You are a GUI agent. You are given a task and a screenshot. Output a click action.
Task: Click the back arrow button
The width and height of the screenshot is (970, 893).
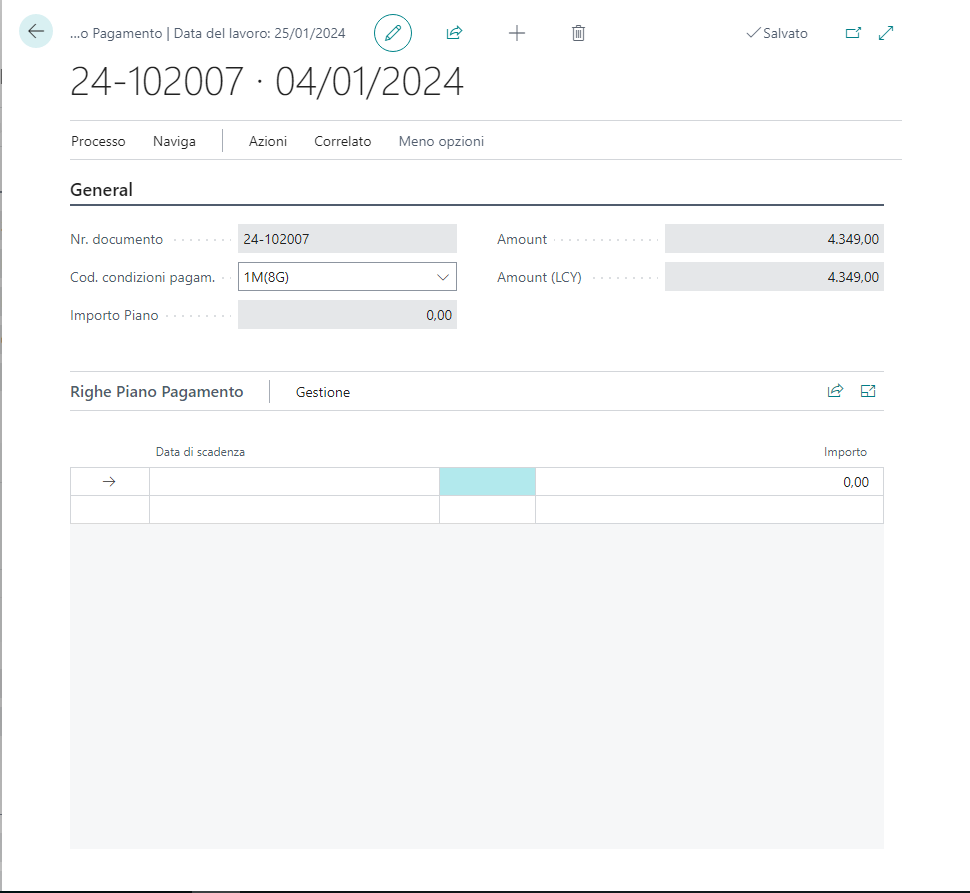[36, 32]
